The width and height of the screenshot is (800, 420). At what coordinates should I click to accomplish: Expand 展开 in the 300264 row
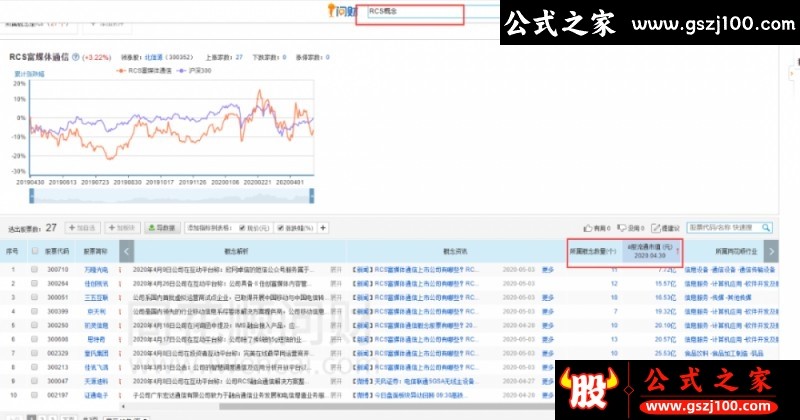tap(336, 283)
